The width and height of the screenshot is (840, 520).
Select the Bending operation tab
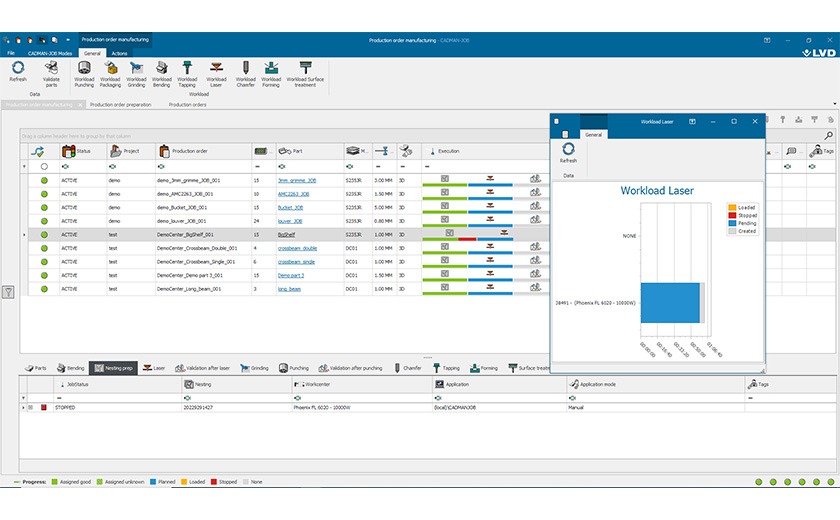(x=71, y=368)
